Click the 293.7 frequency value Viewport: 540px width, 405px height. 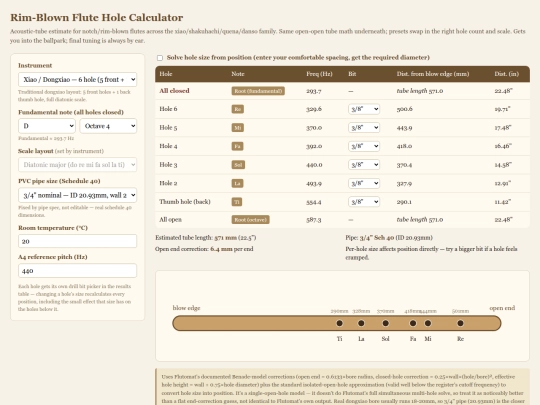tap(314, 91)
